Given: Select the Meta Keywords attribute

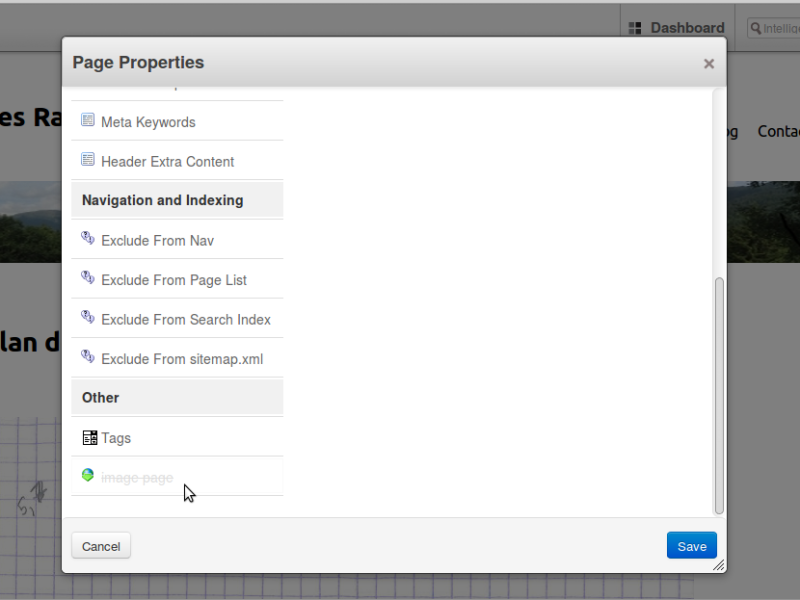Looking at the screenshot, I should [178, 121].
